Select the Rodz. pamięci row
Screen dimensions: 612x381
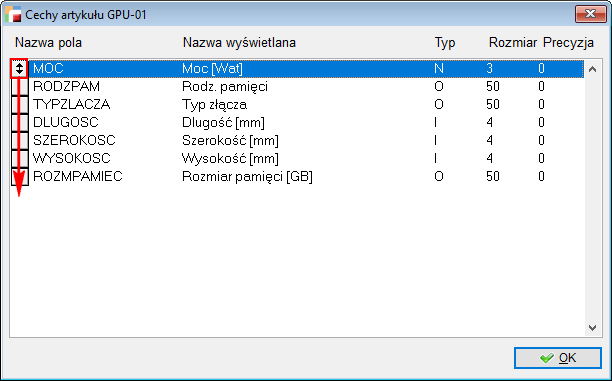306,87
